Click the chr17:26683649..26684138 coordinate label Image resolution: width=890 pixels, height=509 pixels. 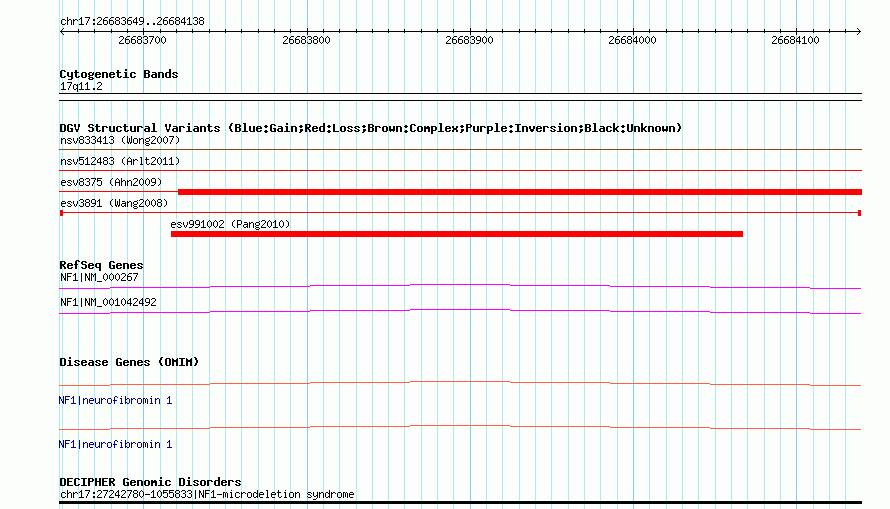coord(132,22)
